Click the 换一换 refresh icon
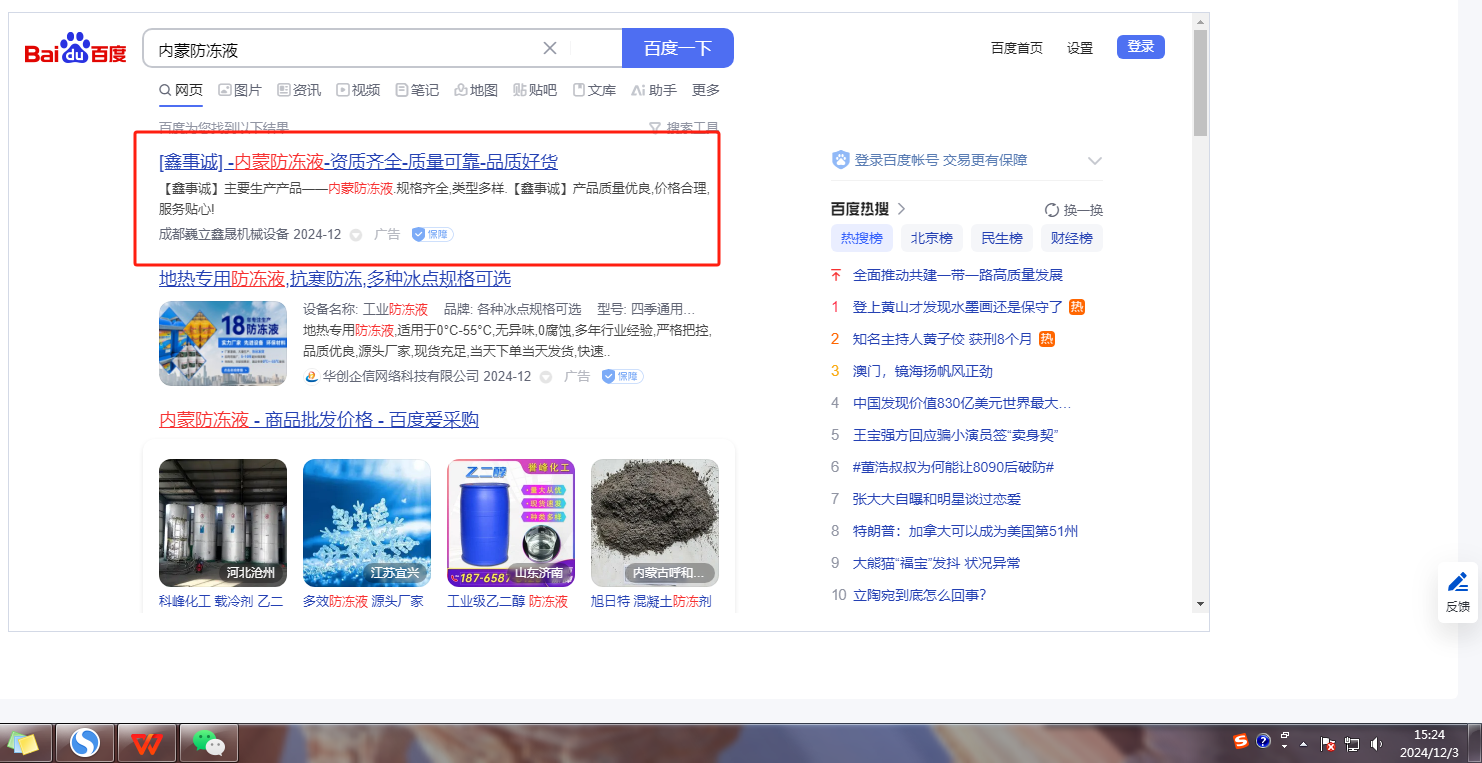1482x763 pixels. point(1052,210)
